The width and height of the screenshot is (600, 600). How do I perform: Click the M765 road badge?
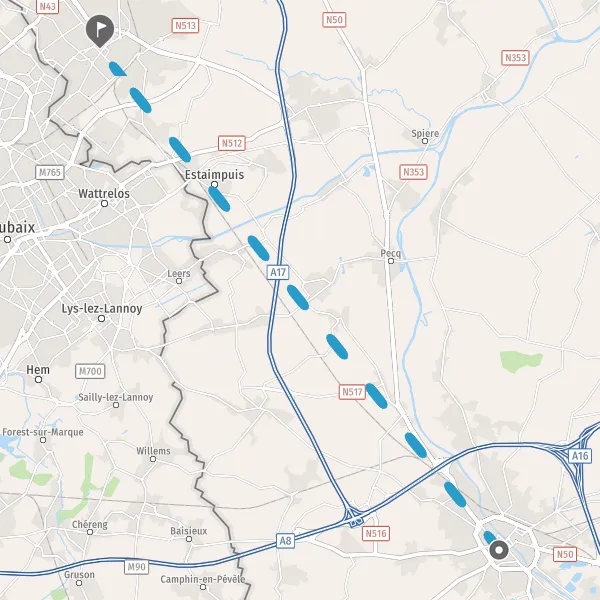click(50, 173)
